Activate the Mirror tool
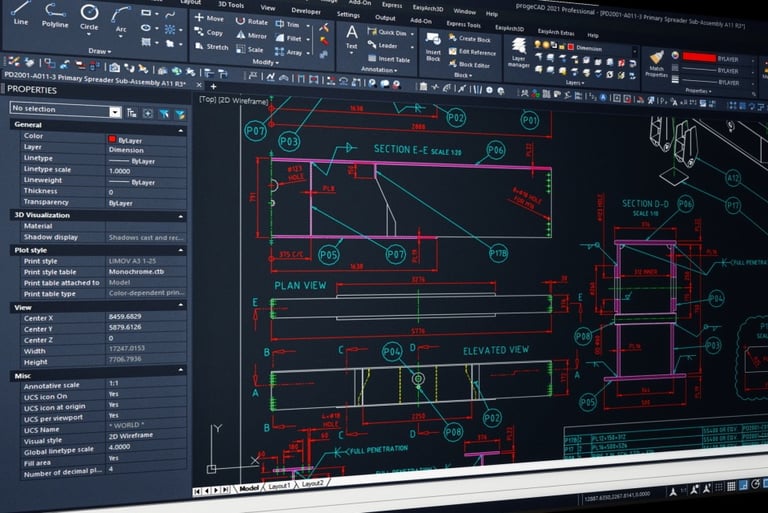 [251, 36]
